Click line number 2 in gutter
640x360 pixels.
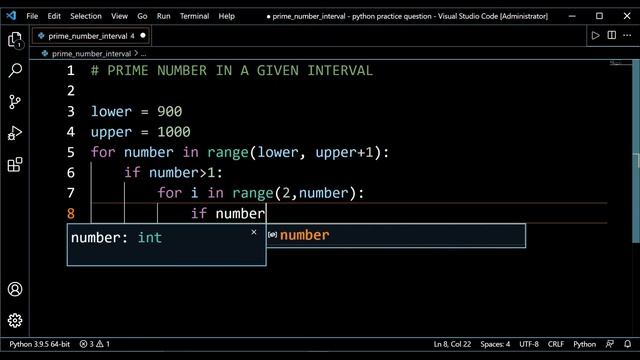[x=71, y=91]
